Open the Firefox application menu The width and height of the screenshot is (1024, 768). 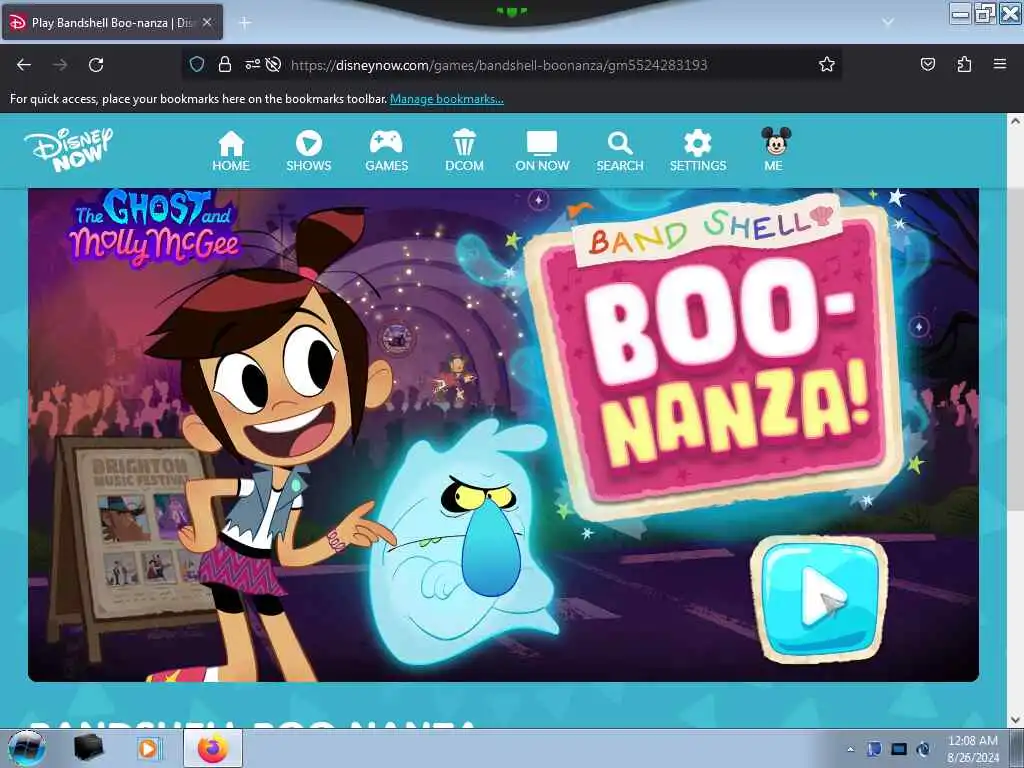(x=1000, y=64)
